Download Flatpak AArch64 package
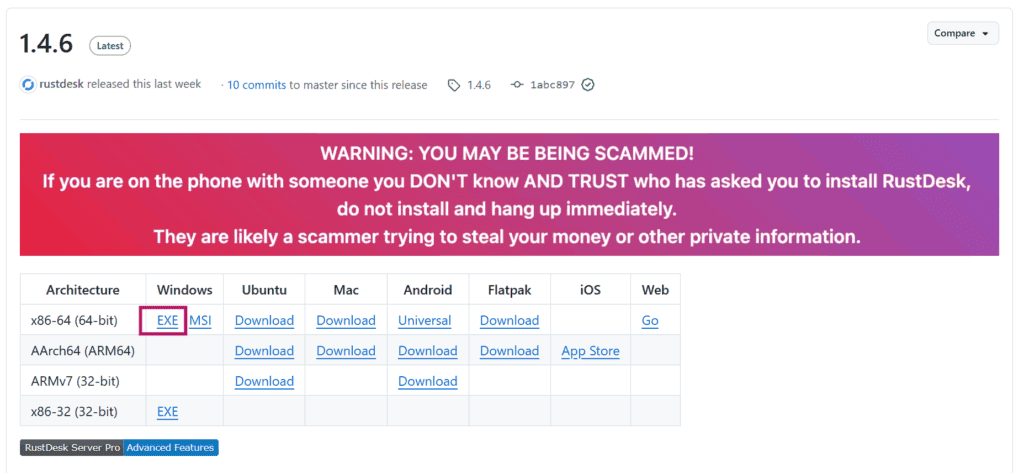This screenshot has height=473, width=1024. (x=509, y=351)
